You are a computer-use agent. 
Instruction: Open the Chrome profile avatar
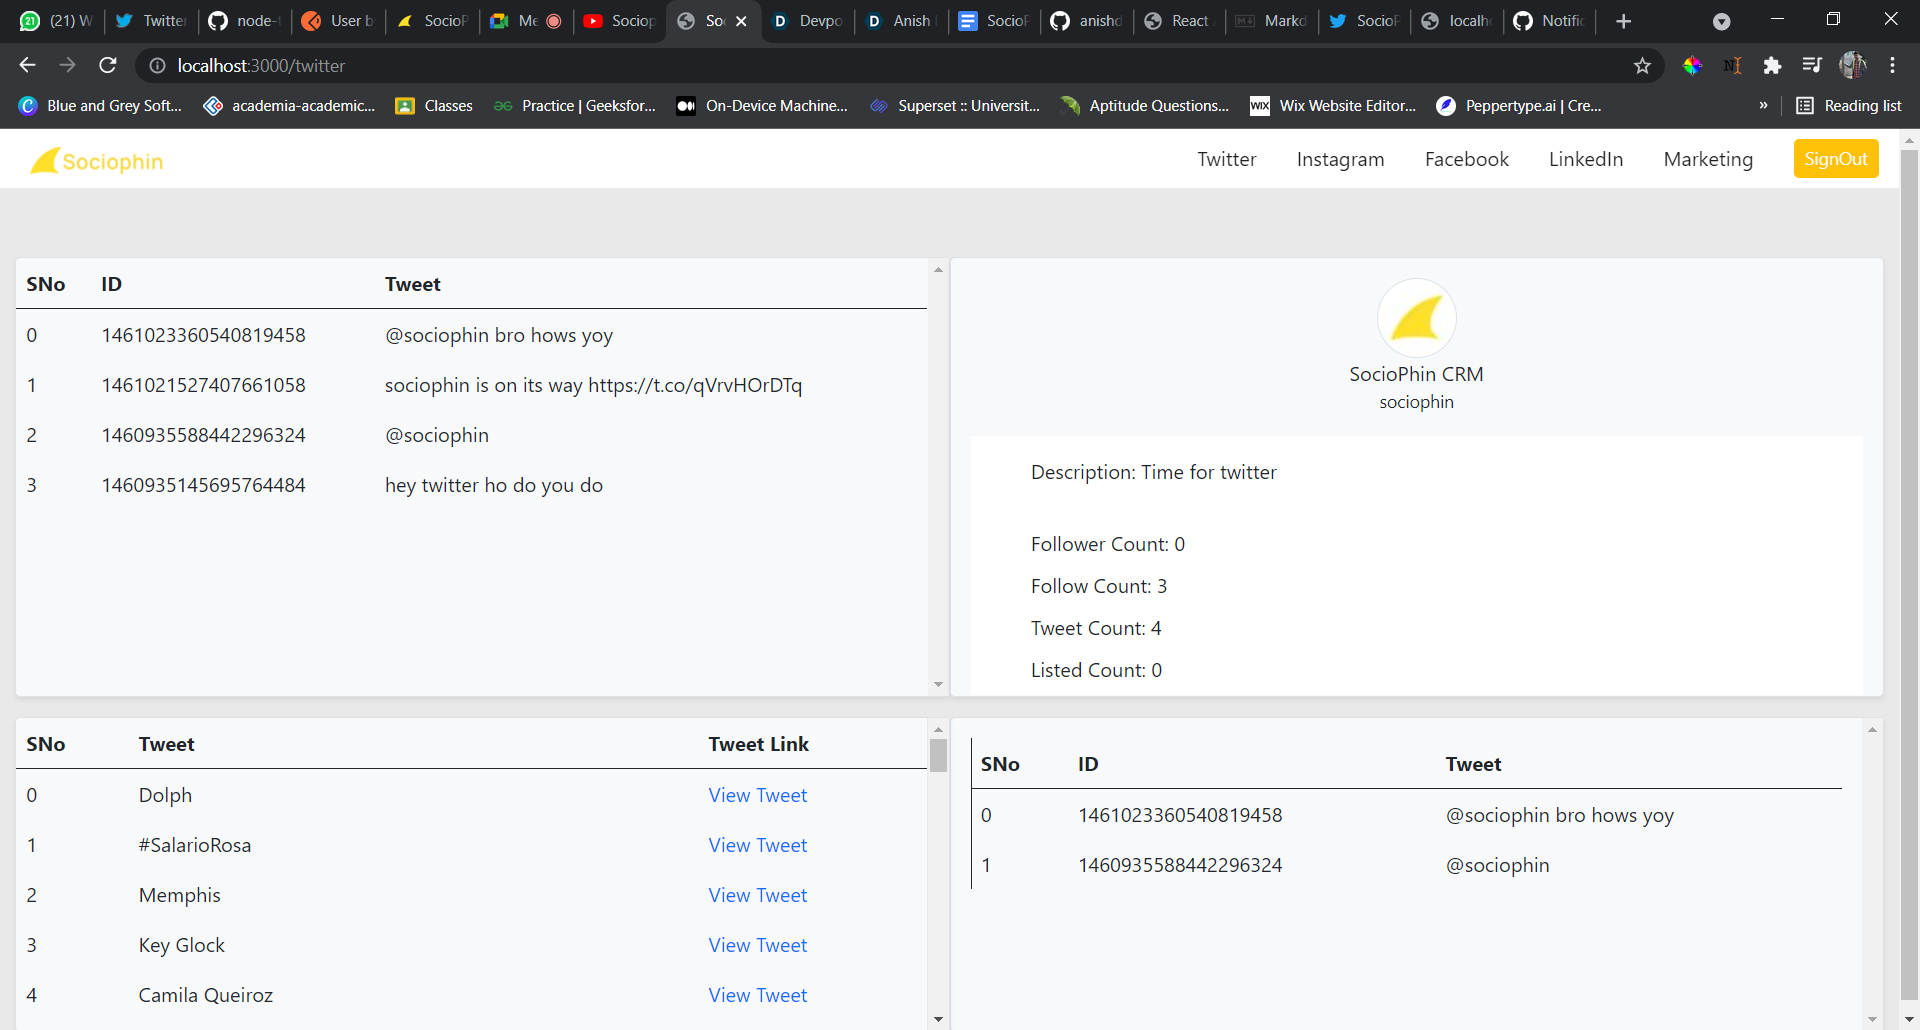[x=1853, y=65]
